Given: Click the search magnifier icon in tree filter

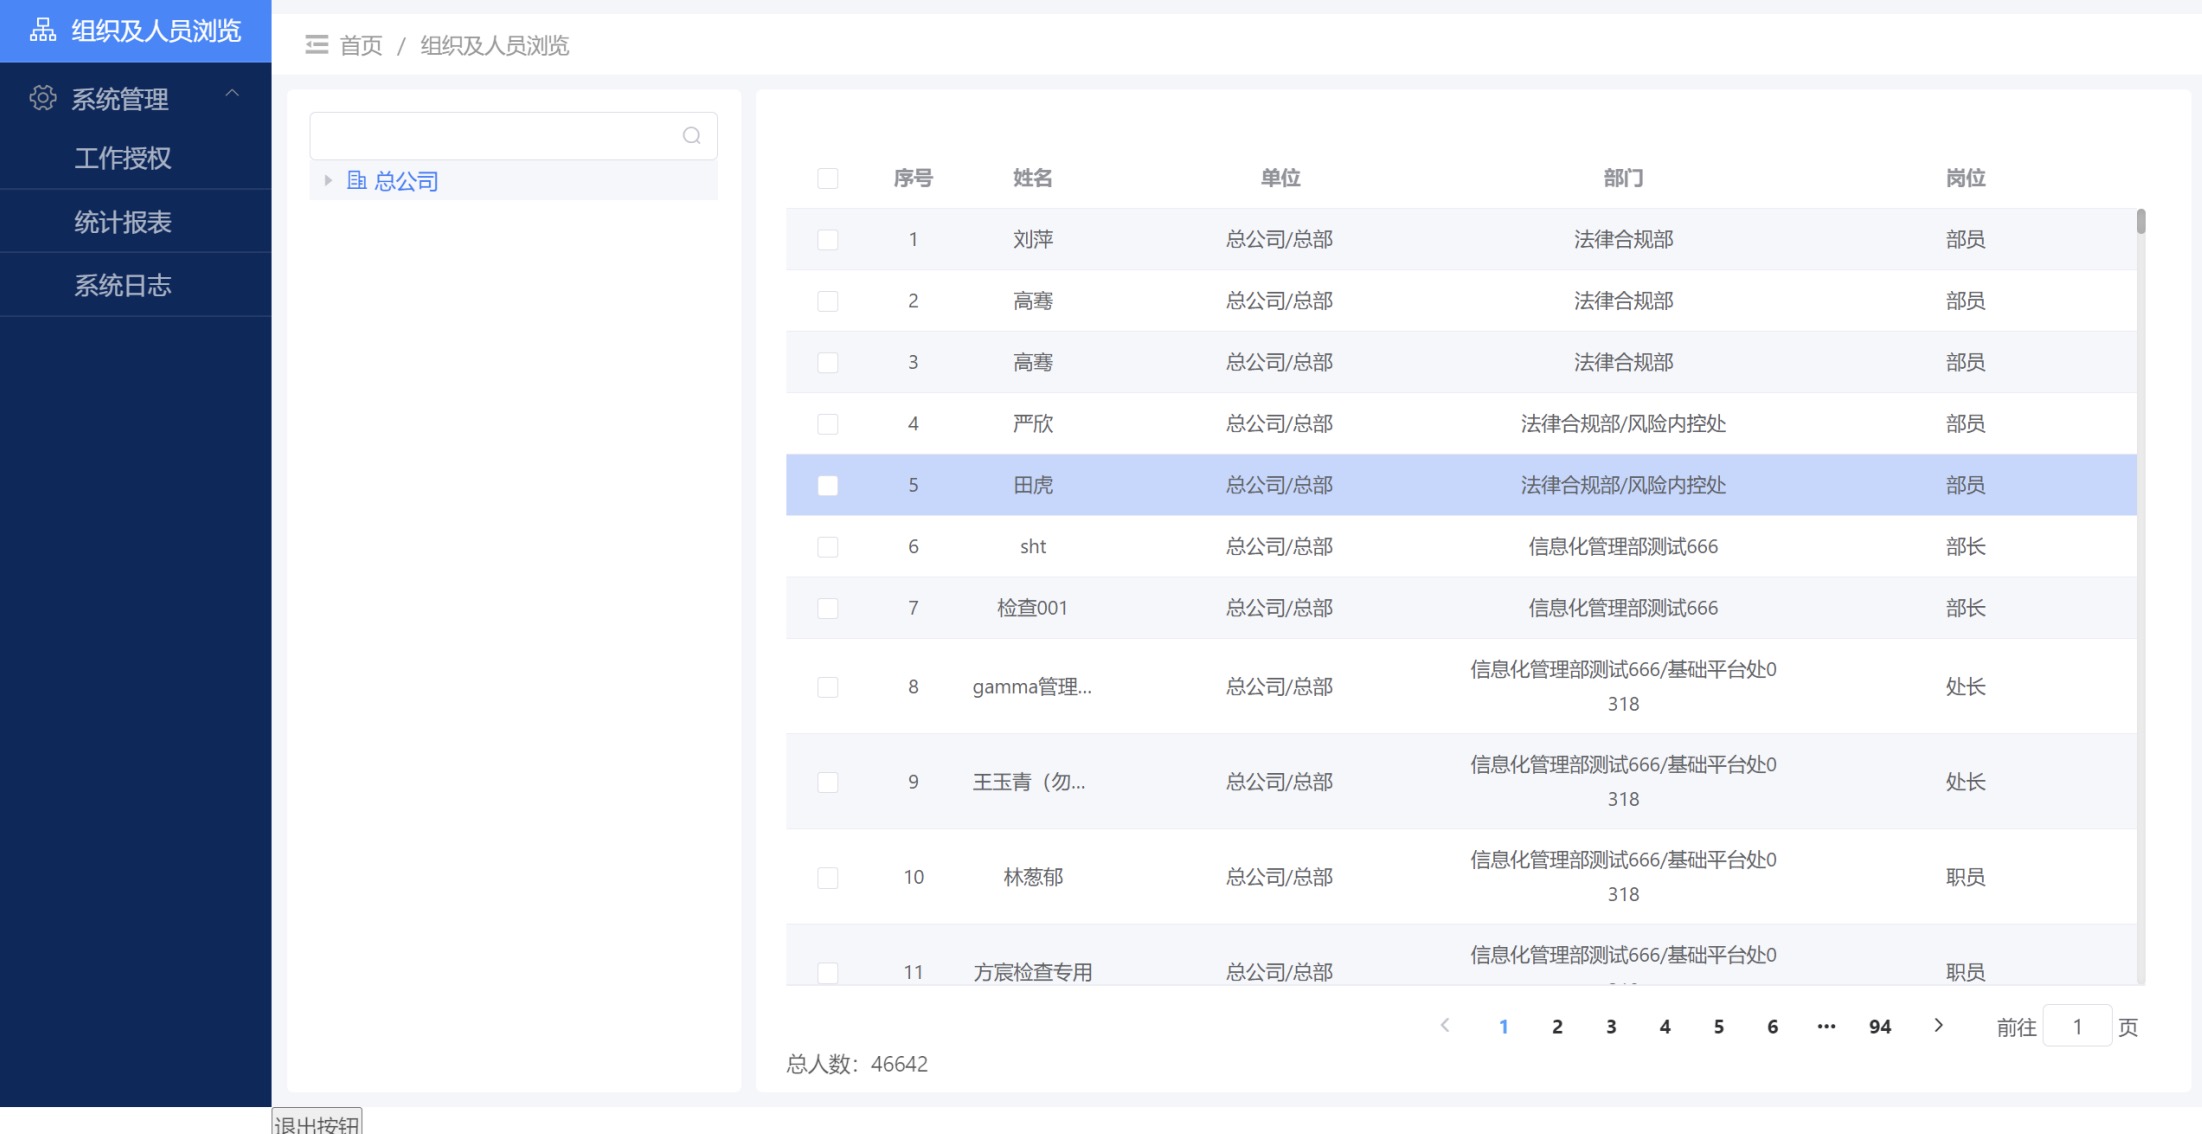Looking at the screenshot, I should tap(692, 136).
